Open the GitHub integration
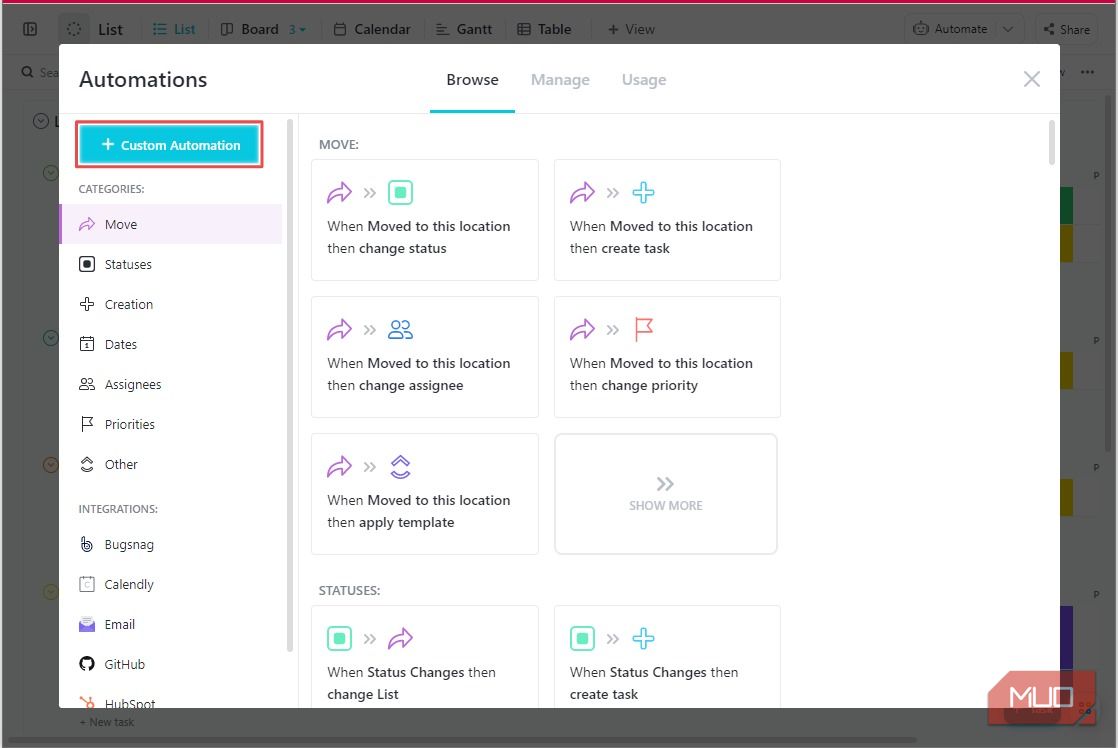The image size is (1118, 748). click(x=124, y=664)
